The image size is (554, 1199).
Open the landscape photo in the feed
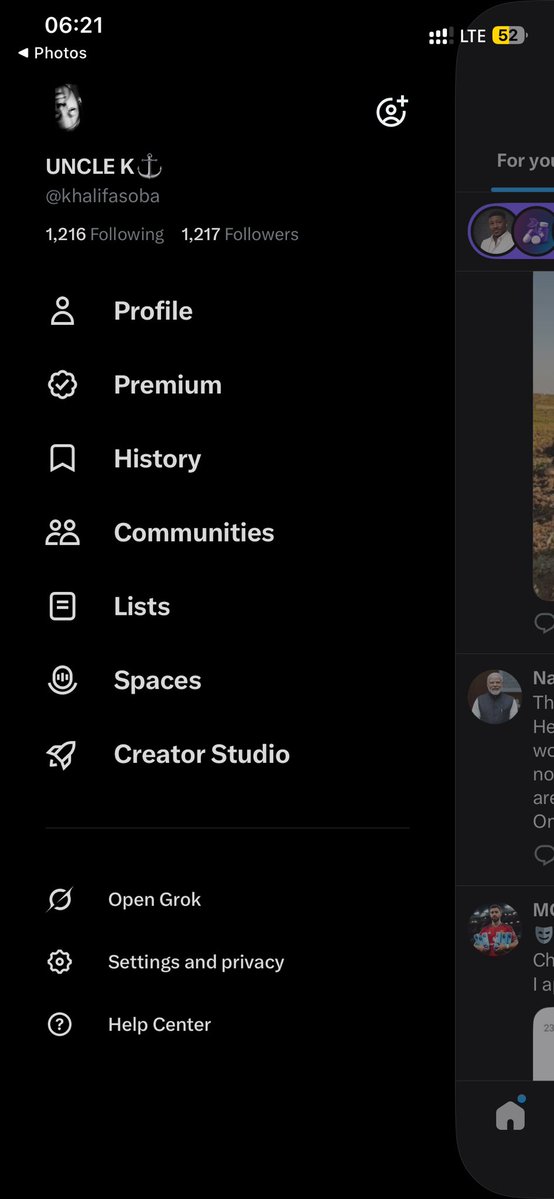tap(543, 437)
